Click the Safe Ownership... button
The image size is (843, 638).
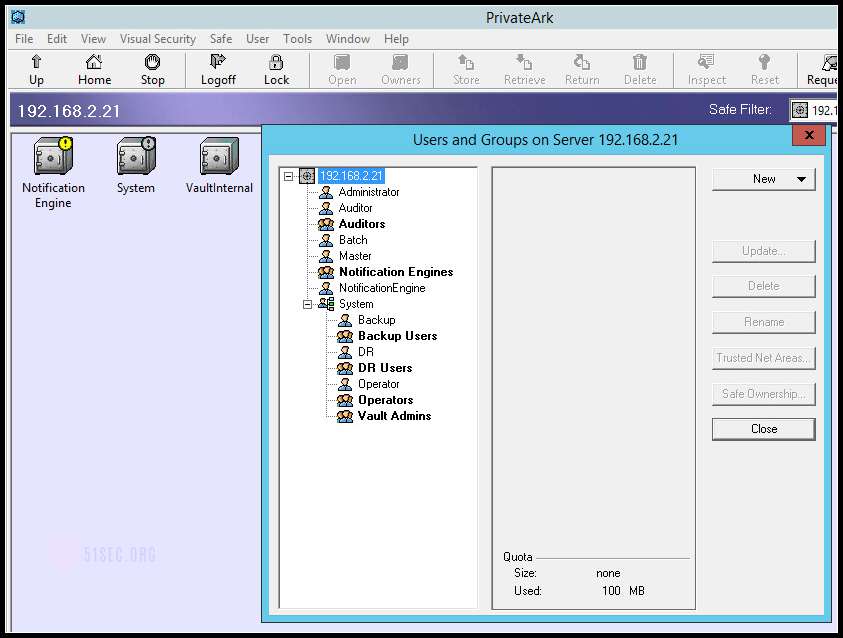tap(763, 394)
